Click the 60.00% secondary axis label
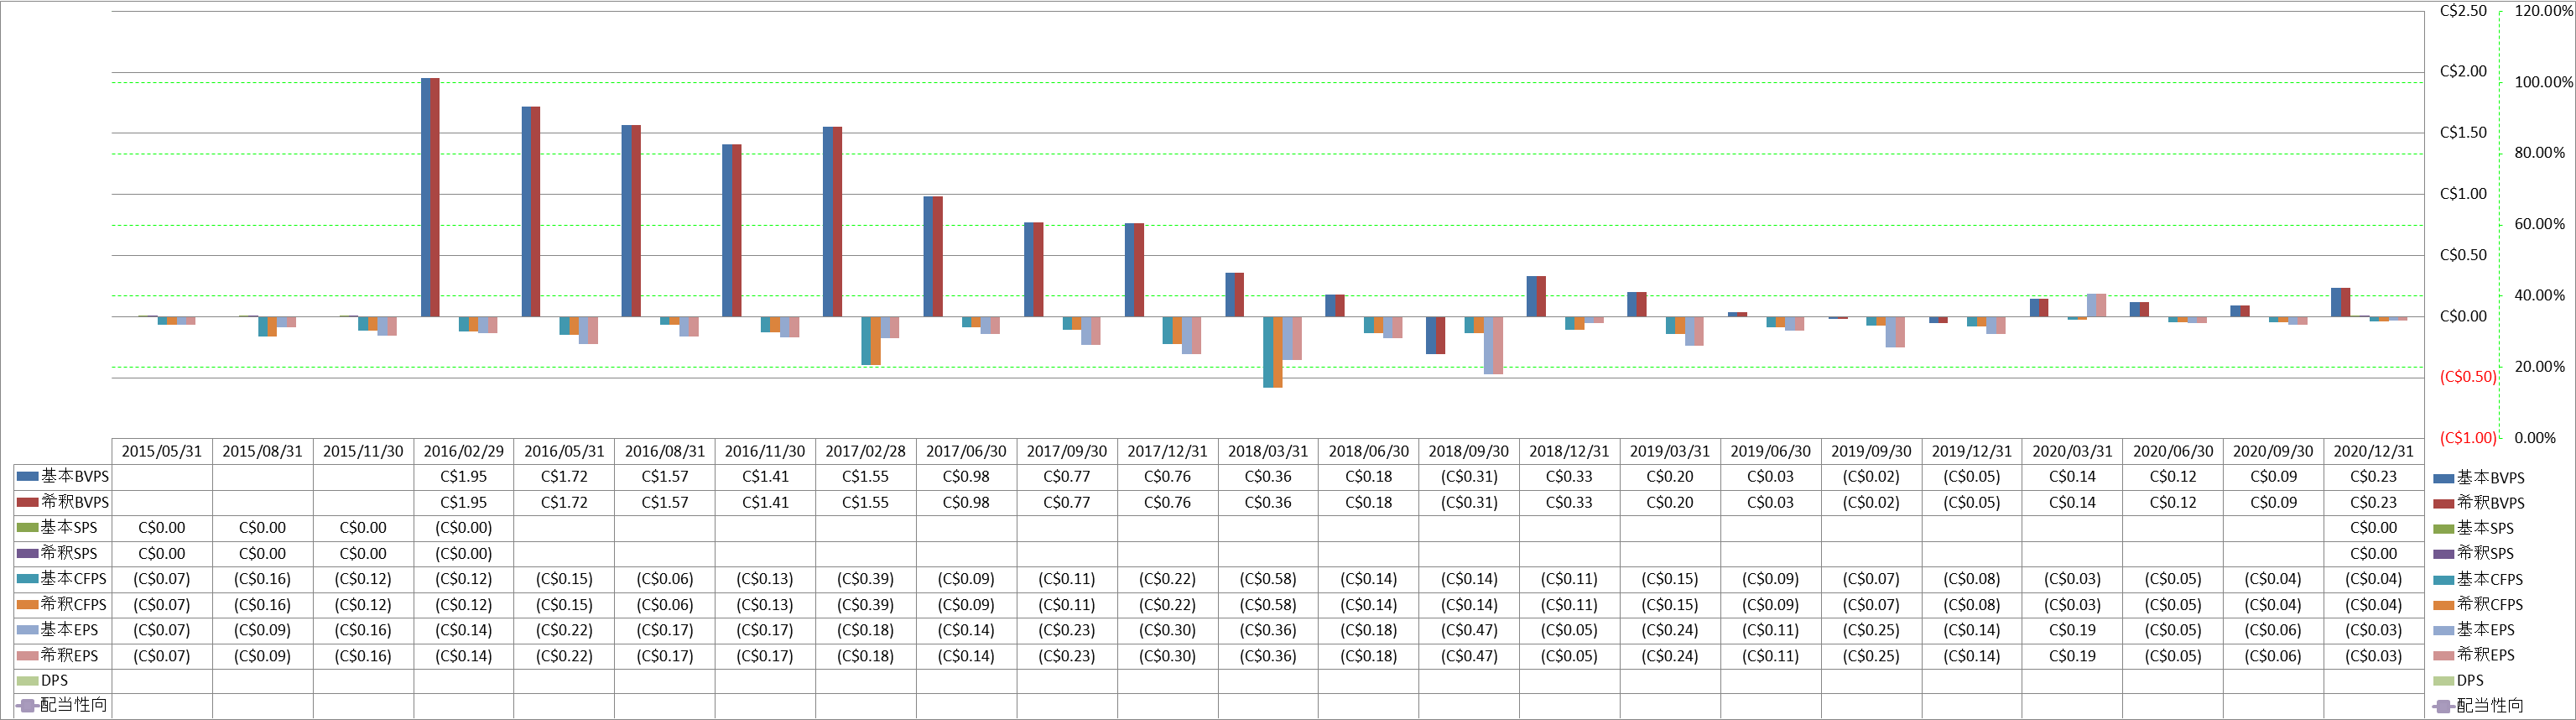 [2540, 224]
